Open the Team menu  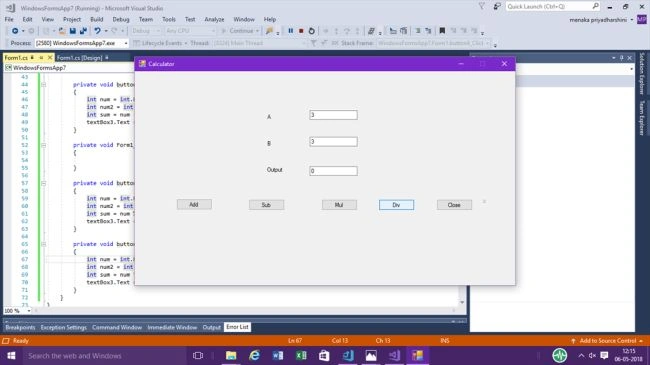click(x=146, y=19)
